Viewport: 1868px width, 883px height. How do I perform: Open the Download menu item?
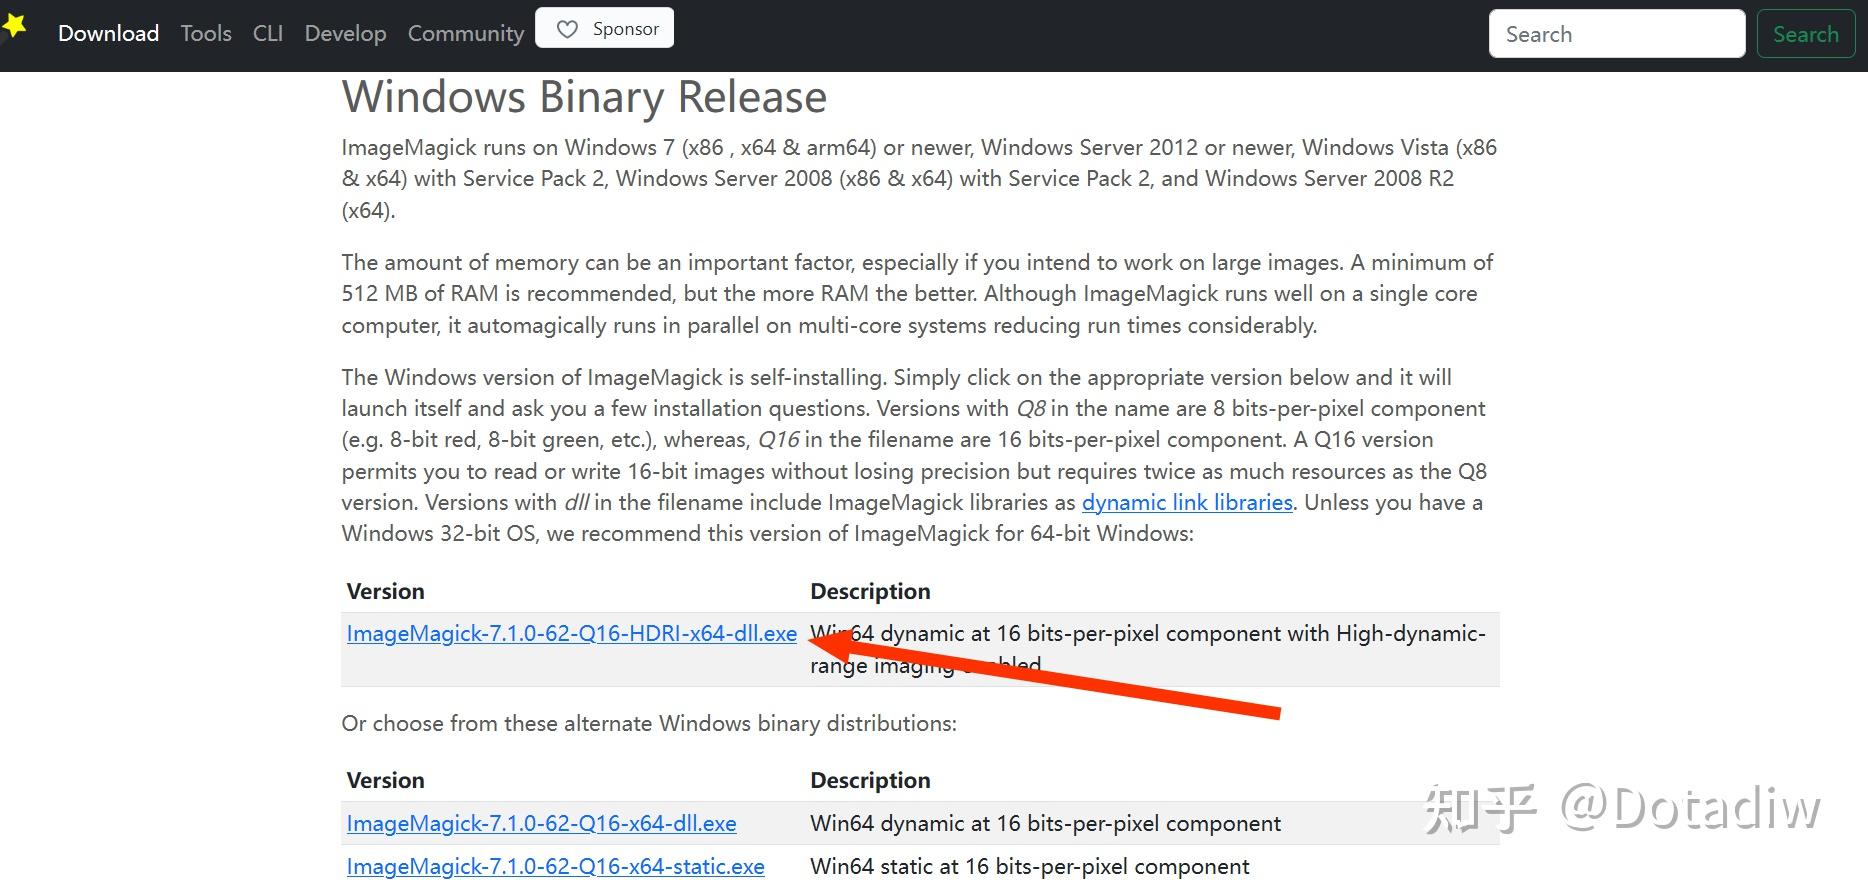click(108, 33)
